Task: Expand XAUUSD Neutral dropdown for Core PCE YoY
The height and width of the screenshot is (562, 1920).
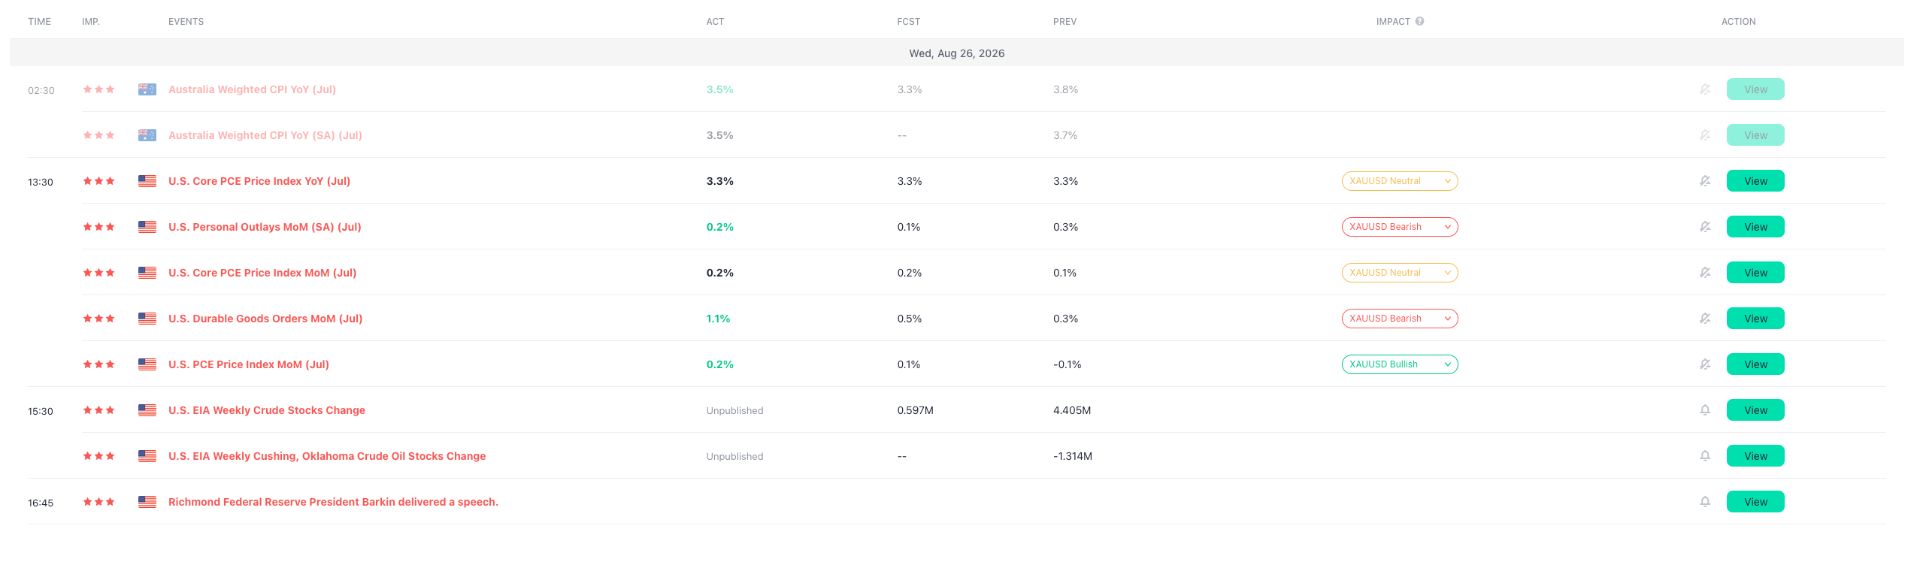Action: pyautogui.click(x=1400, y=181)
